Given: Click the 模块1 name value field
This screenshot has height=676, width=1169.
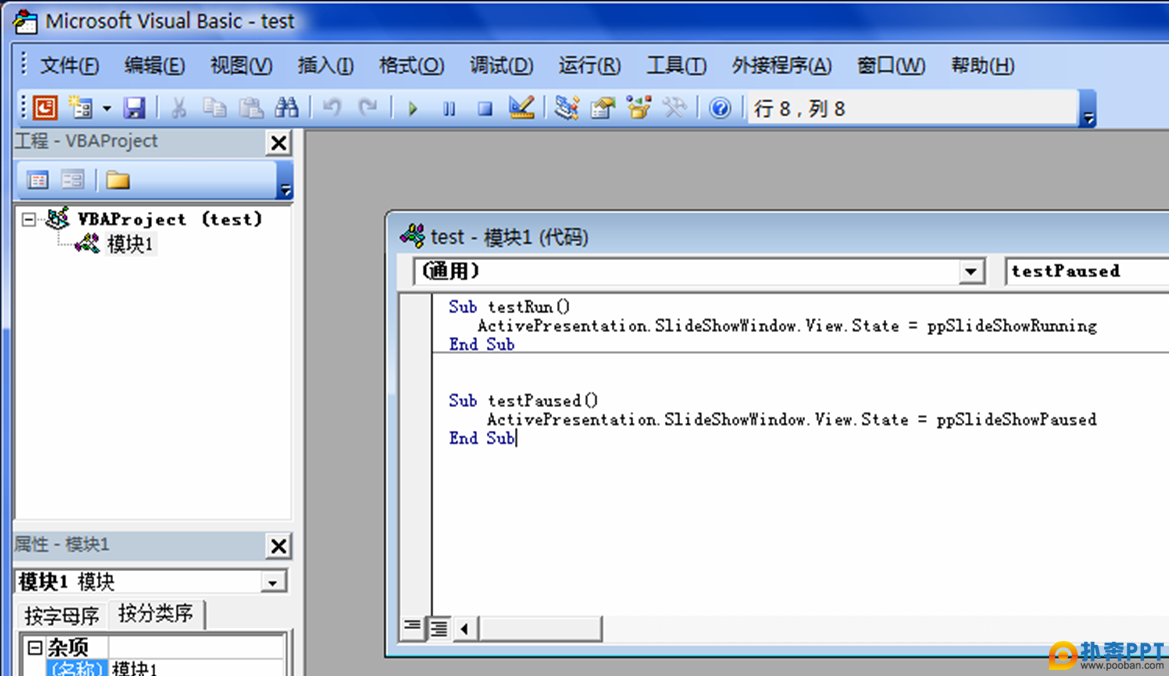Looking at the screenshot, I should [197, 668].
